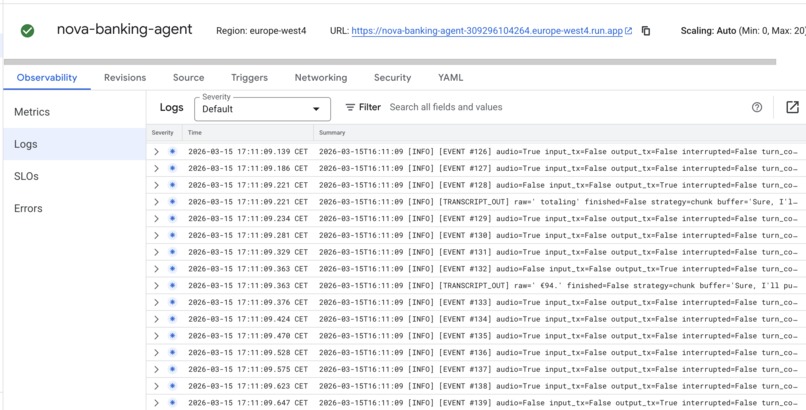Click severity icon of EVENT #130 row
Viewport: 806px width, 410px height.
point(172,235)
